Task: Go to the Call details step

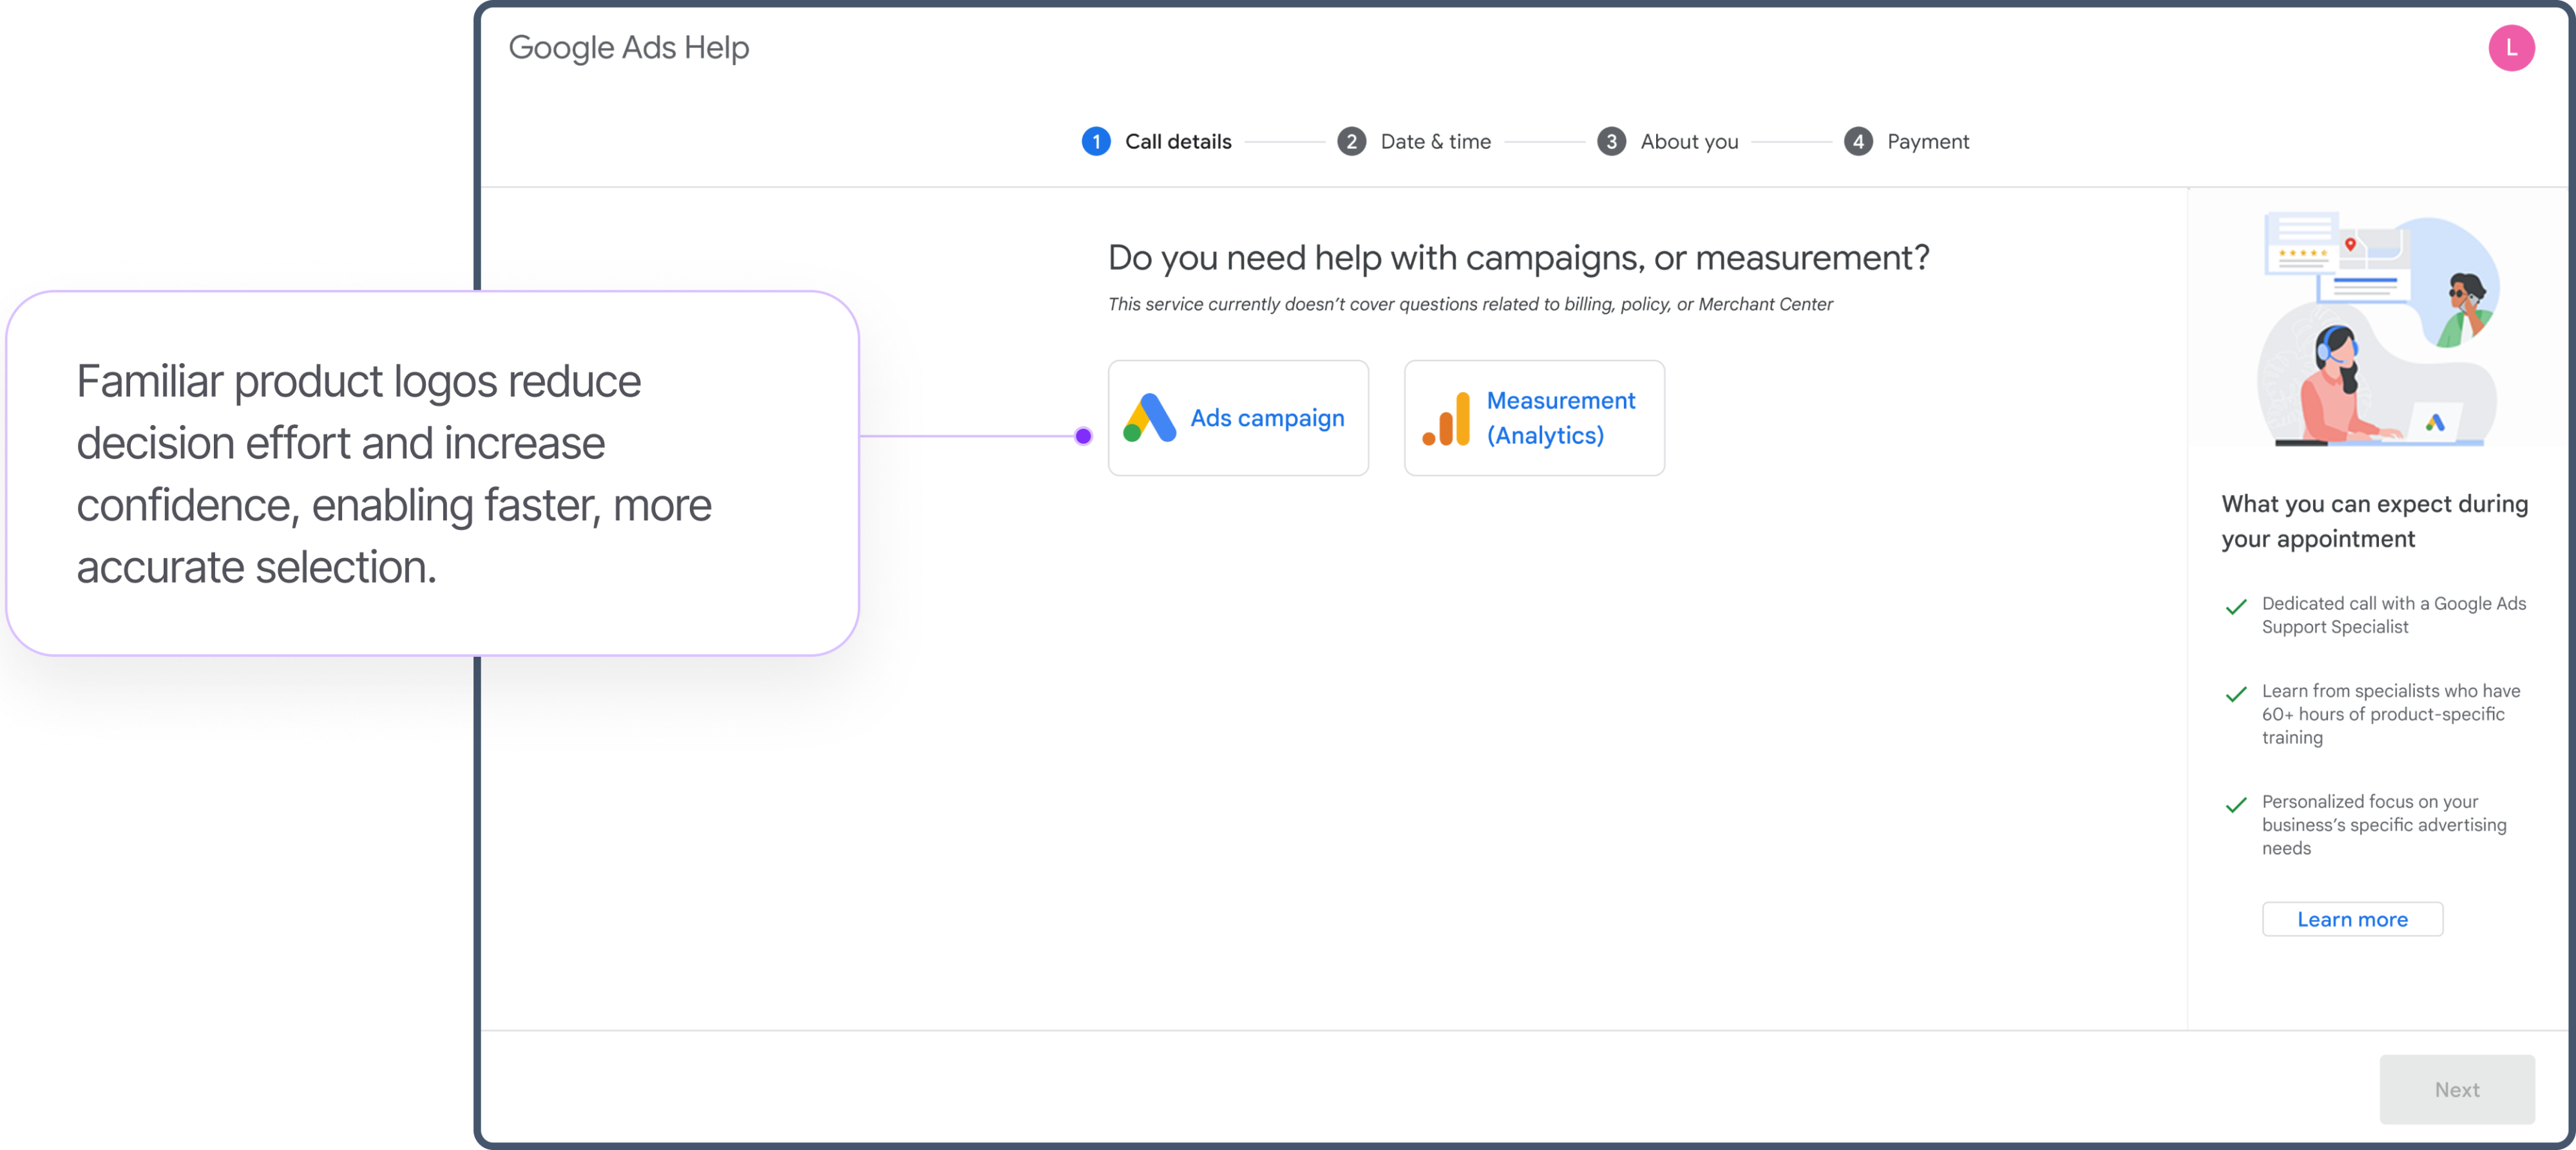Action: coord(1177,142)
